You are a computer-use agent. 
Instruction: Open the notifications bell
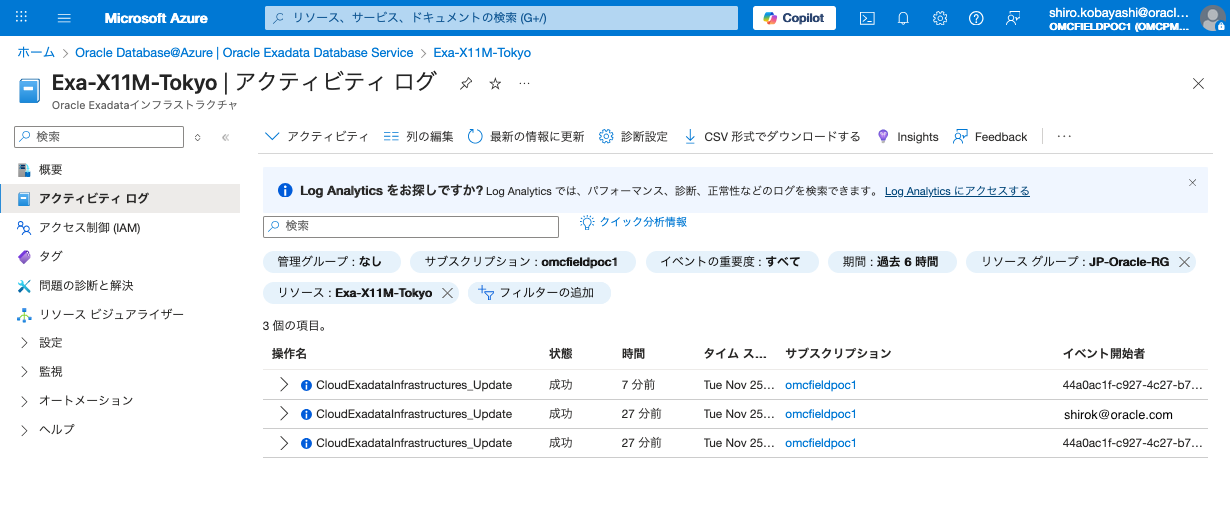[904, 18]
